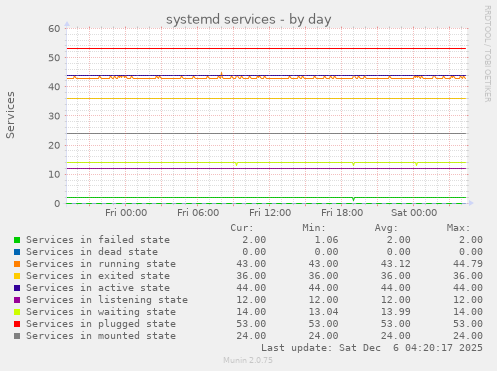Click the green failed state legend swatch
This screenshot has width=497, height=371.
coord(17,240)
